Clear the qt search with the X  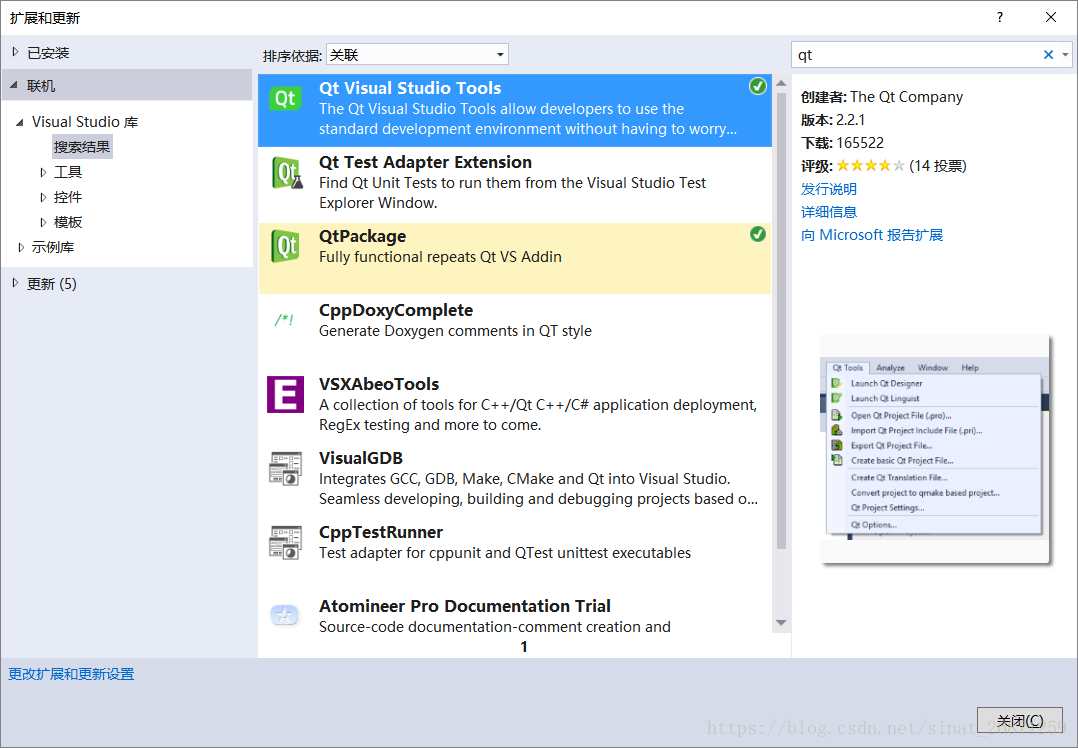(x=1047, y=54)
